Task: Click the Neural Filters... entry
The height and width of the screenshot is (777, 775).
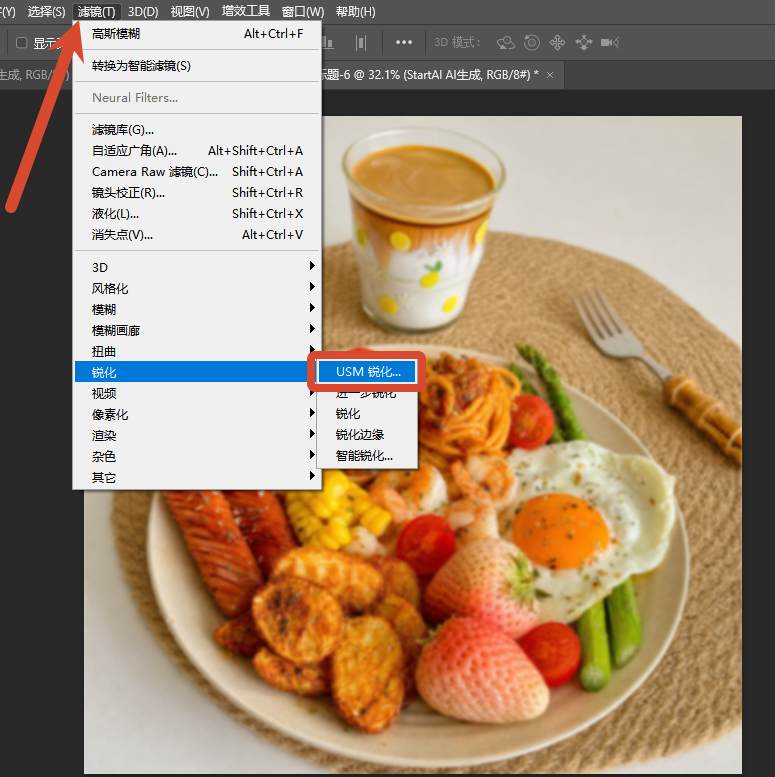Action: [197, 98]
